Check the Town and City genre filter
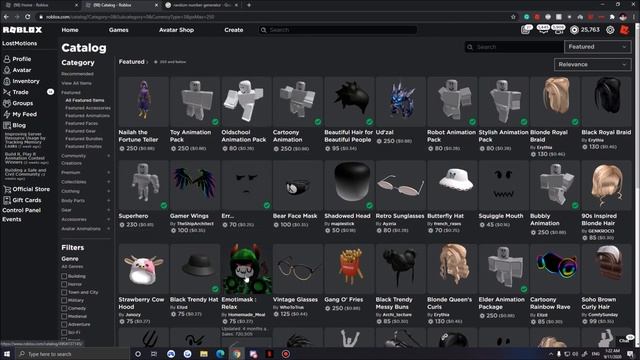The width and height of the screenshot is (640, 360). [x=64, y=292]
